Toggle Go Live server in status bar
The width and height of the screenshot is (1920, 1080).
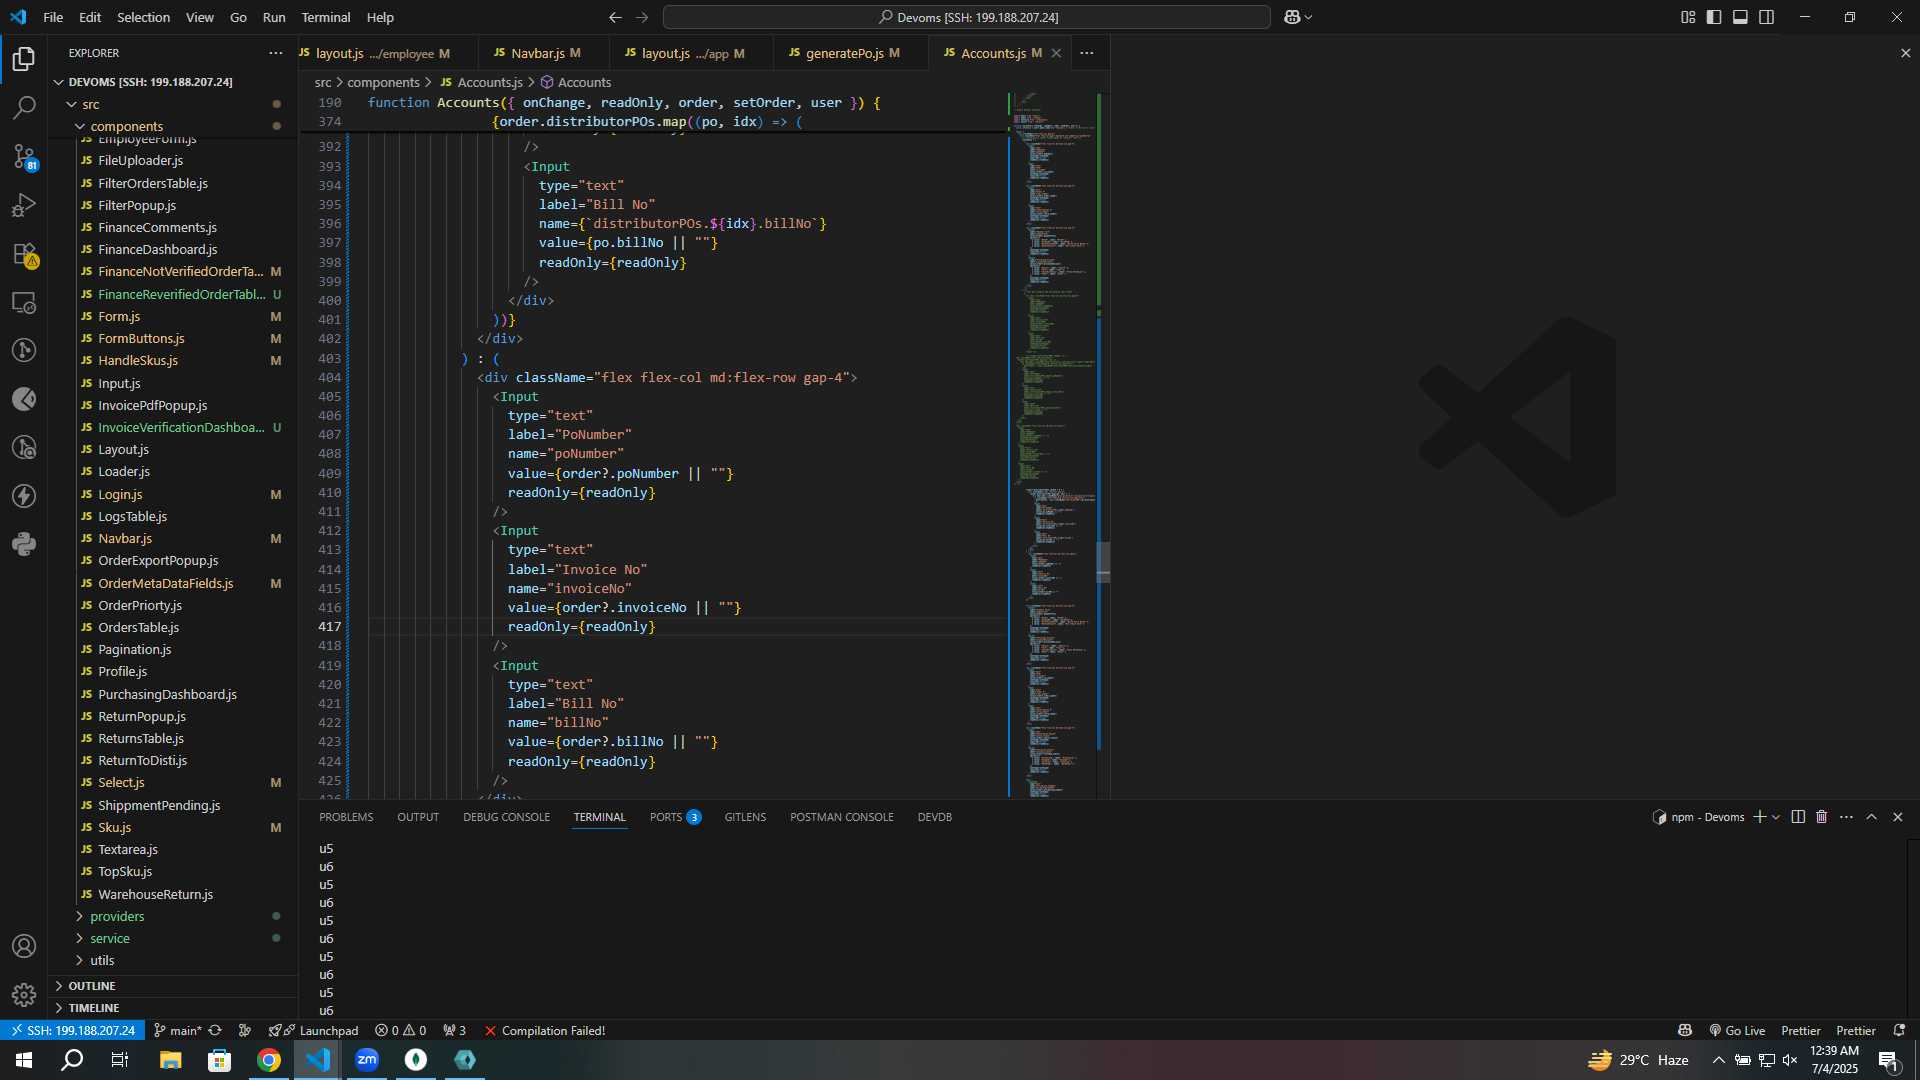1737,1030
